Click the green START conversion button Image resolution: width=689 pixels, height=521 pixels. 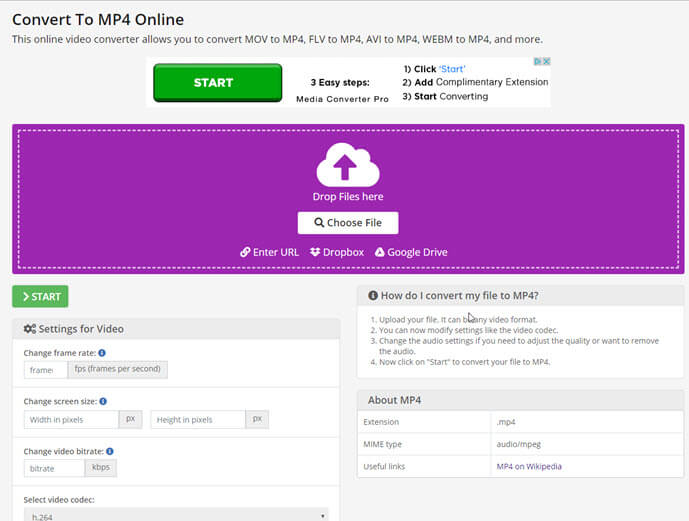40,297
